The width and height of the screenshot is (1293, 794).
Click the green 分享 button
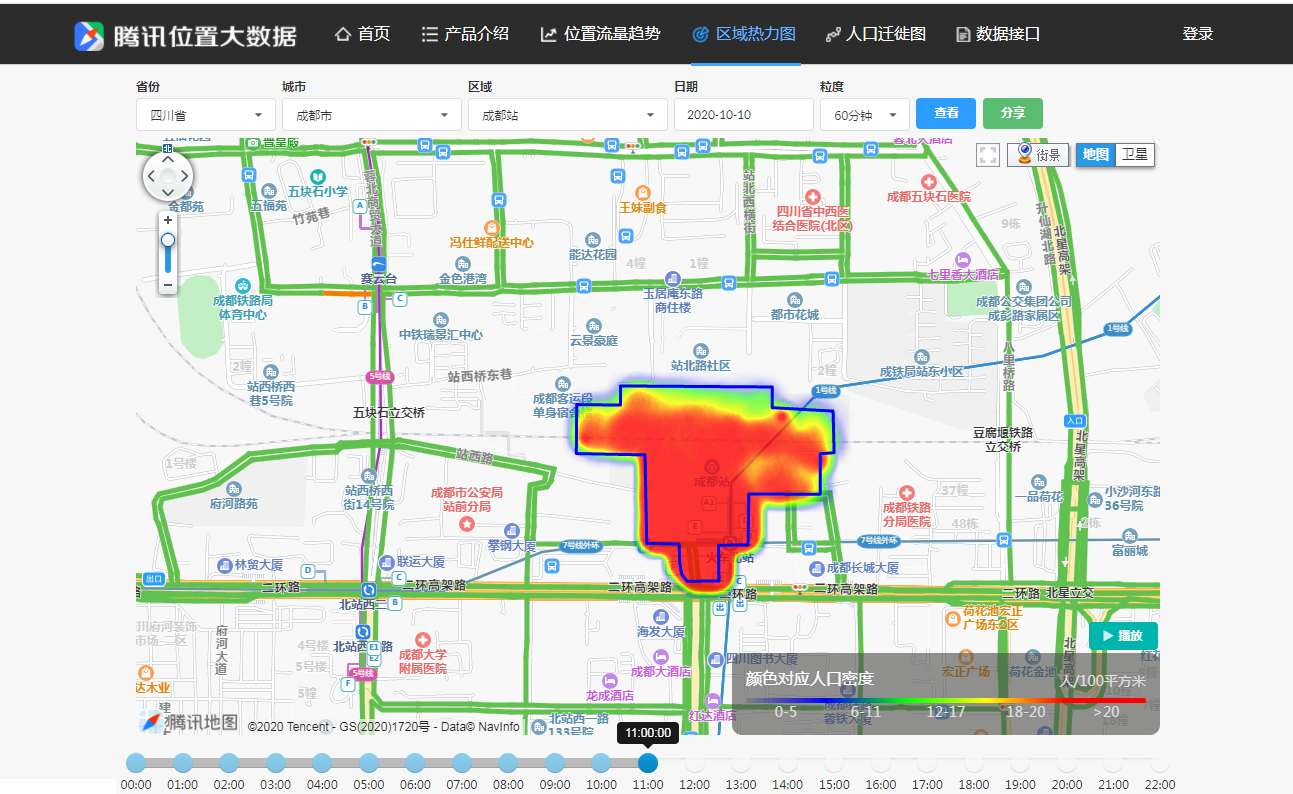point(1013,113)
